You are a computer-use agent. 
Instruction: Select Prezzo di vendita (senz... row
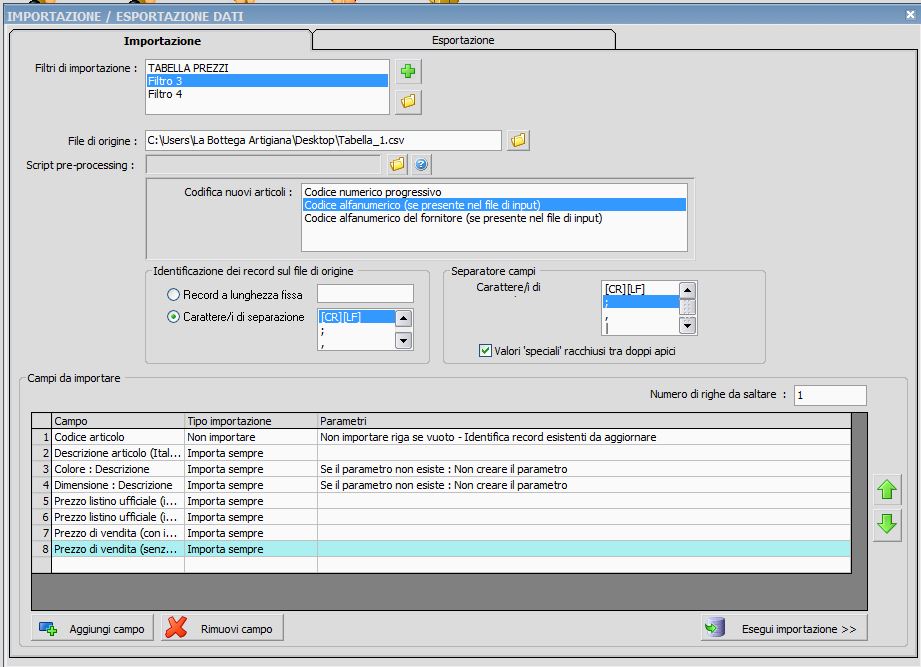(x=441, y=549)
